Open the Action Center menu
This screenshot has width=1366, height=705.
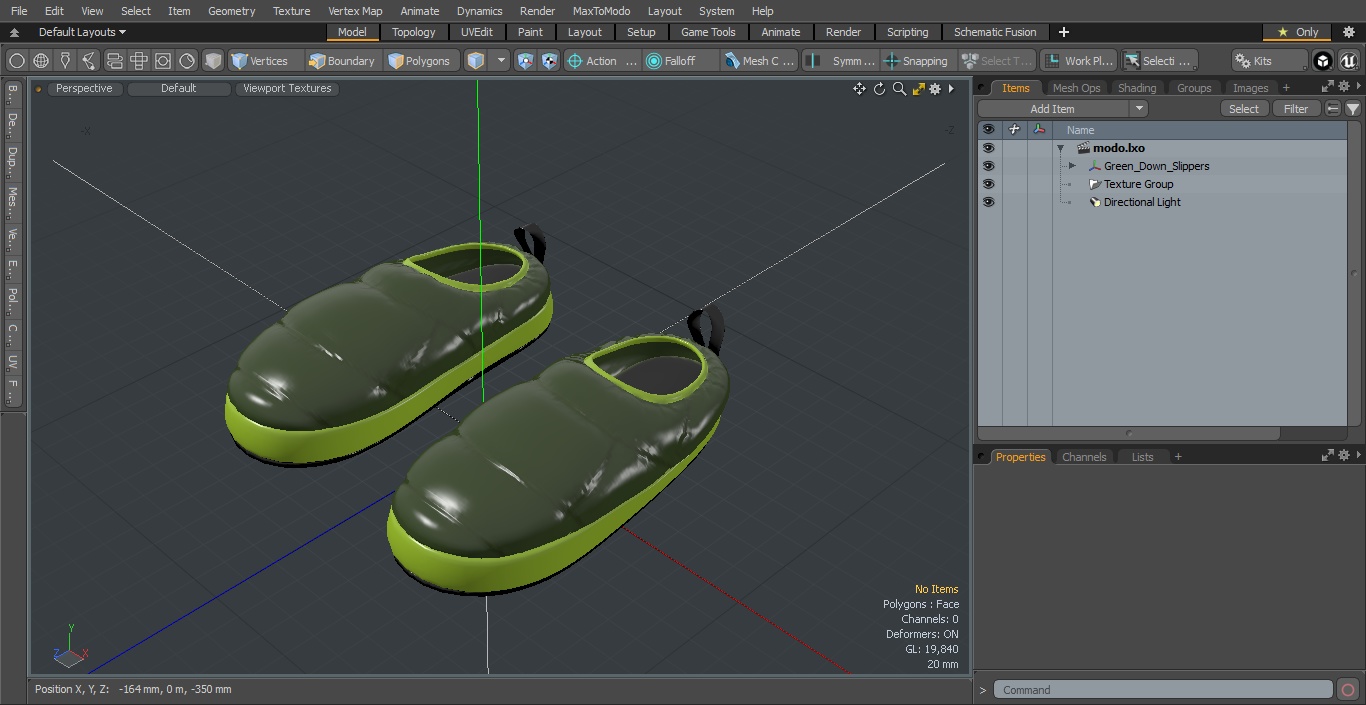602,61
